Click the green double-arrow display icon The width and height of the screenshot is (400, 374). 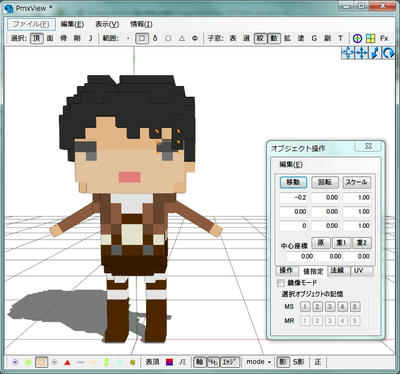click(107, 362)
